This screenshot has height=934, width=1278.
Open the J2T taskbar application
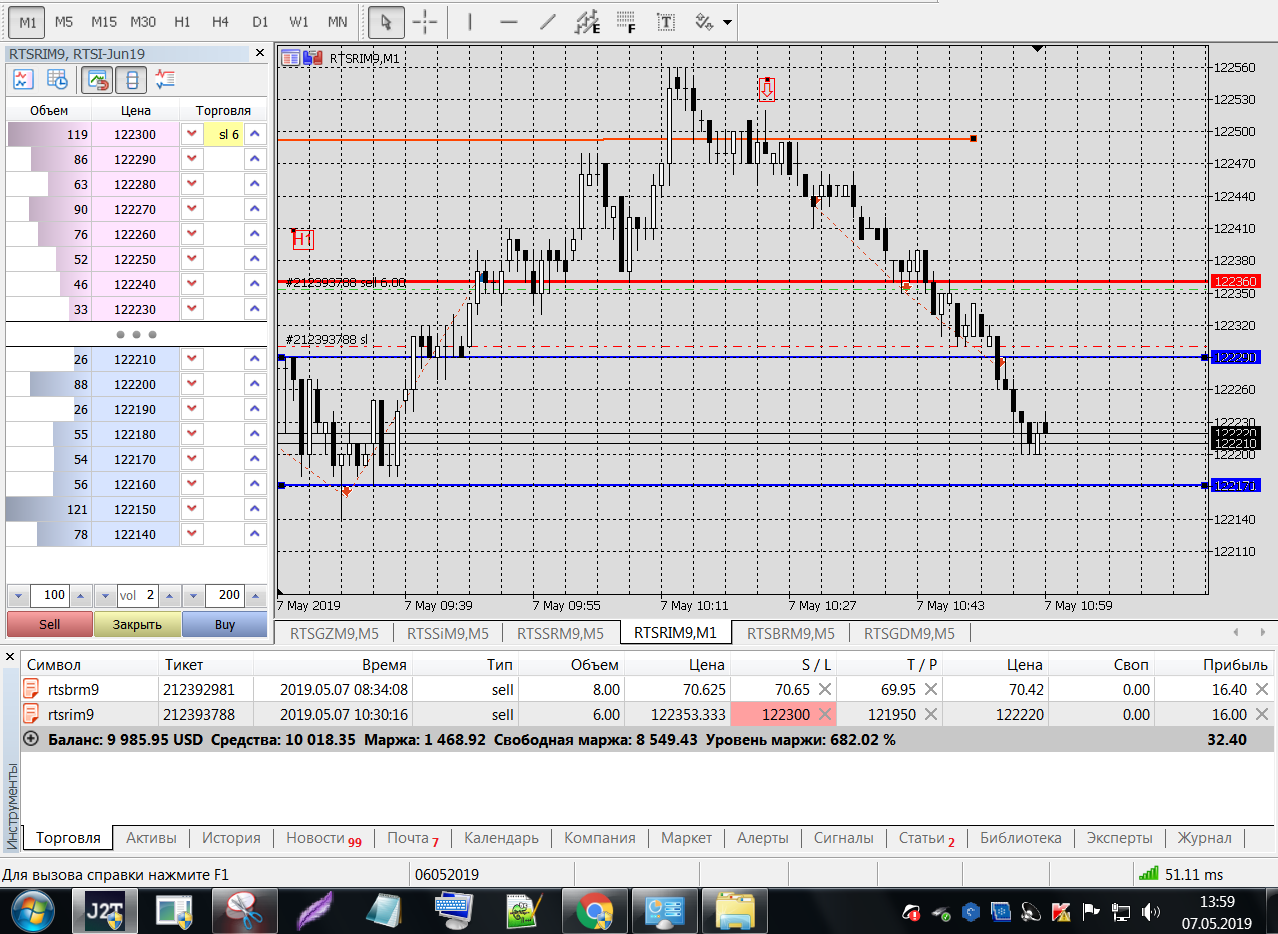click(x=104, y=911)
